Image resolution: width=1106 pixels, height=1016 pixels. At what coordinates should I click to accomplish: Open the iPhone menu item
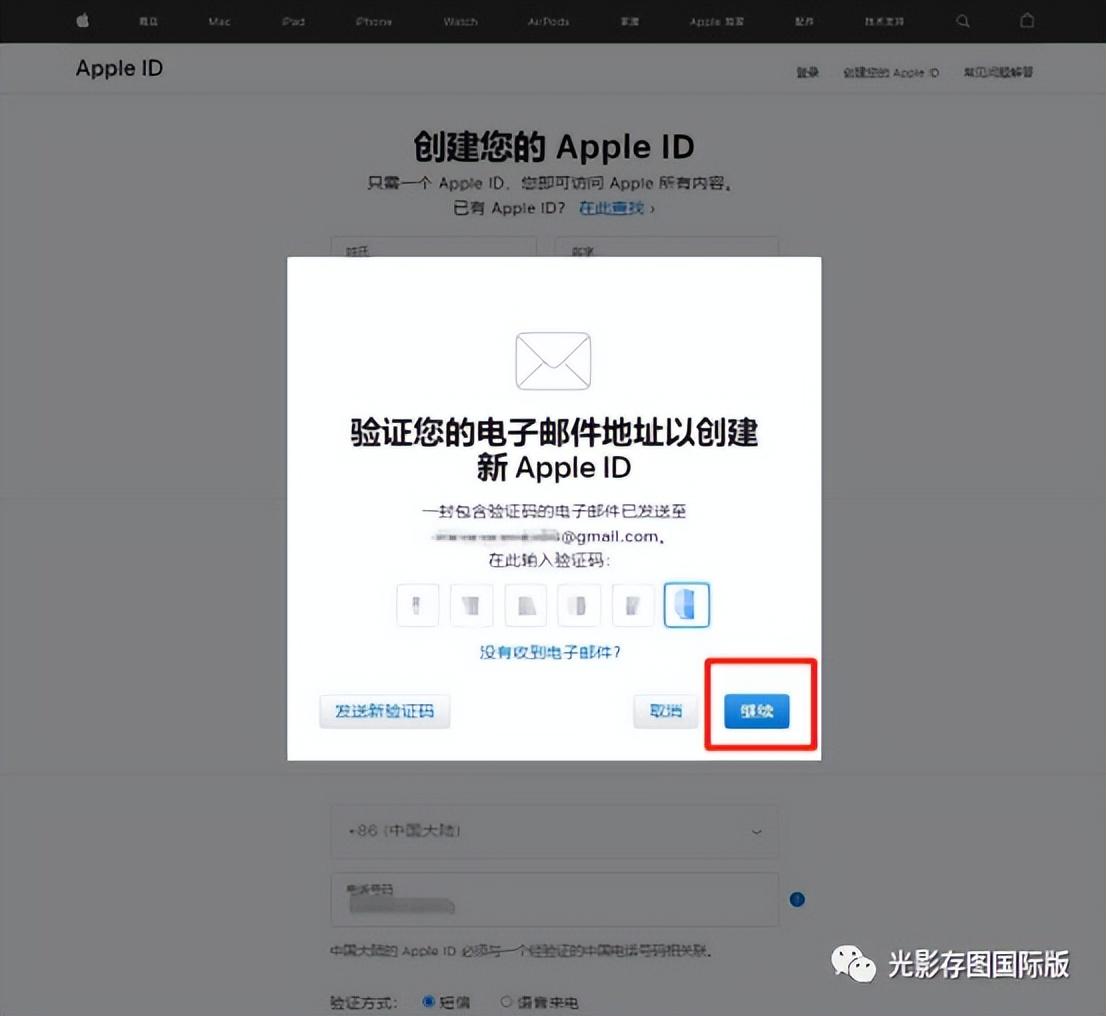[x=374, y=22]
